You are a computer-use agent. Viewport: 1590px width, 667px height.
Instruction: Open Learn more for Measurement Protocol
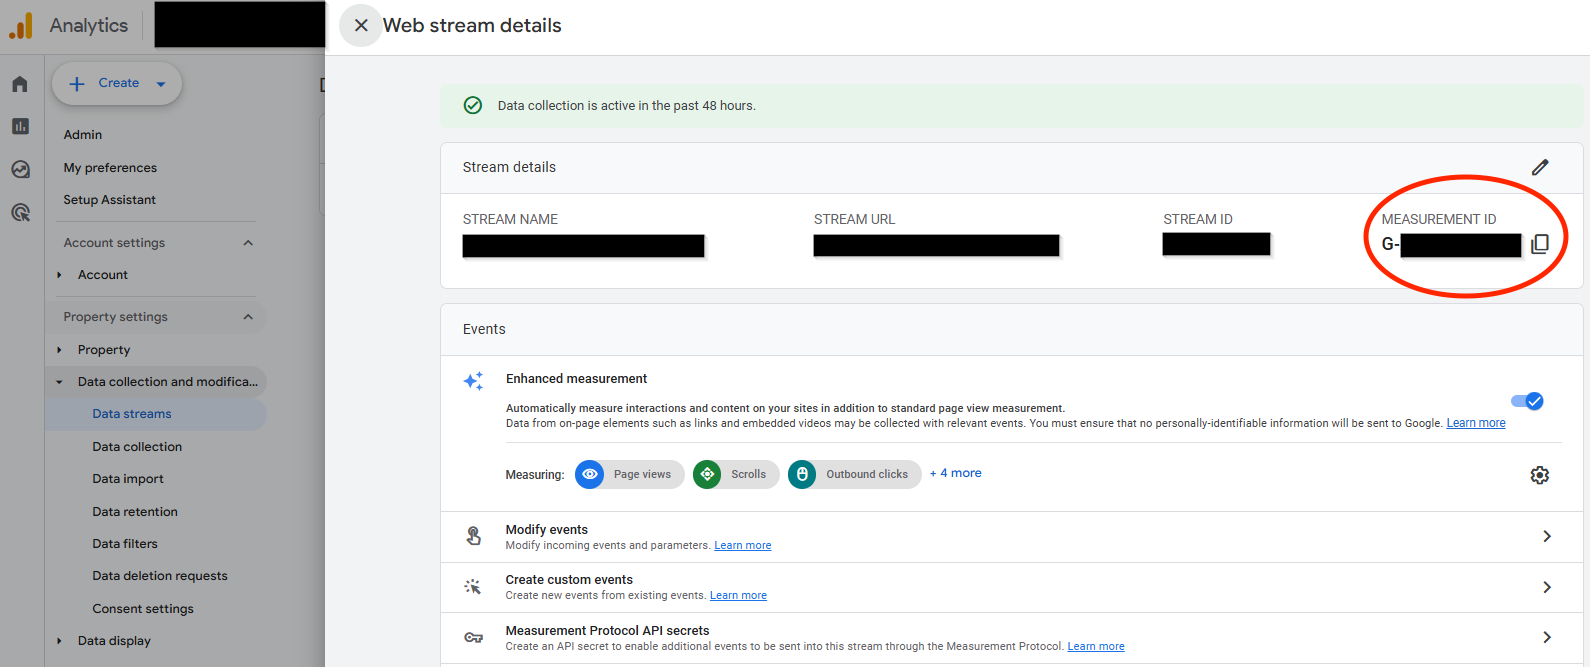(1096, 646)
